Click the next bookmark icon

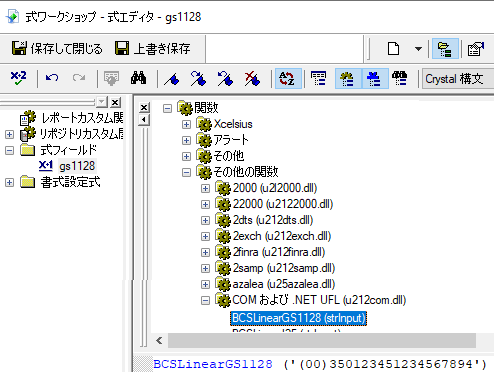(199, 78)
